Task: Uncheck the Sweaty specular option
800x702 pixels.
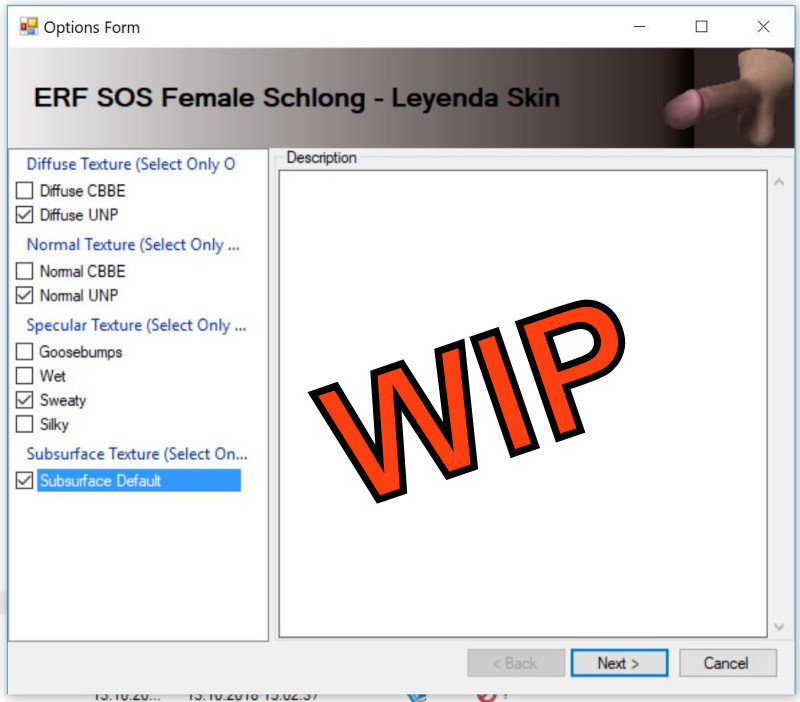Action: pos(24,400)
